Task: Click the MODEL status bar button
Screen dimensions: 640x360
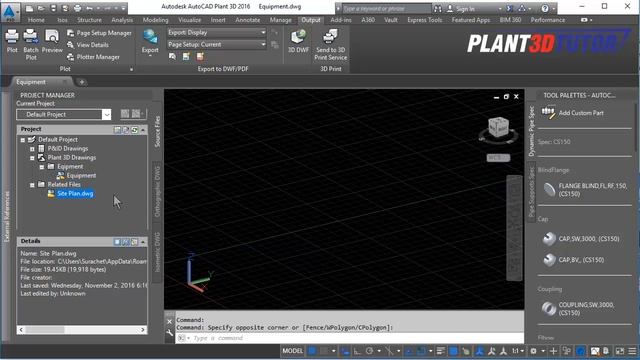Action: tap(293, 351)
